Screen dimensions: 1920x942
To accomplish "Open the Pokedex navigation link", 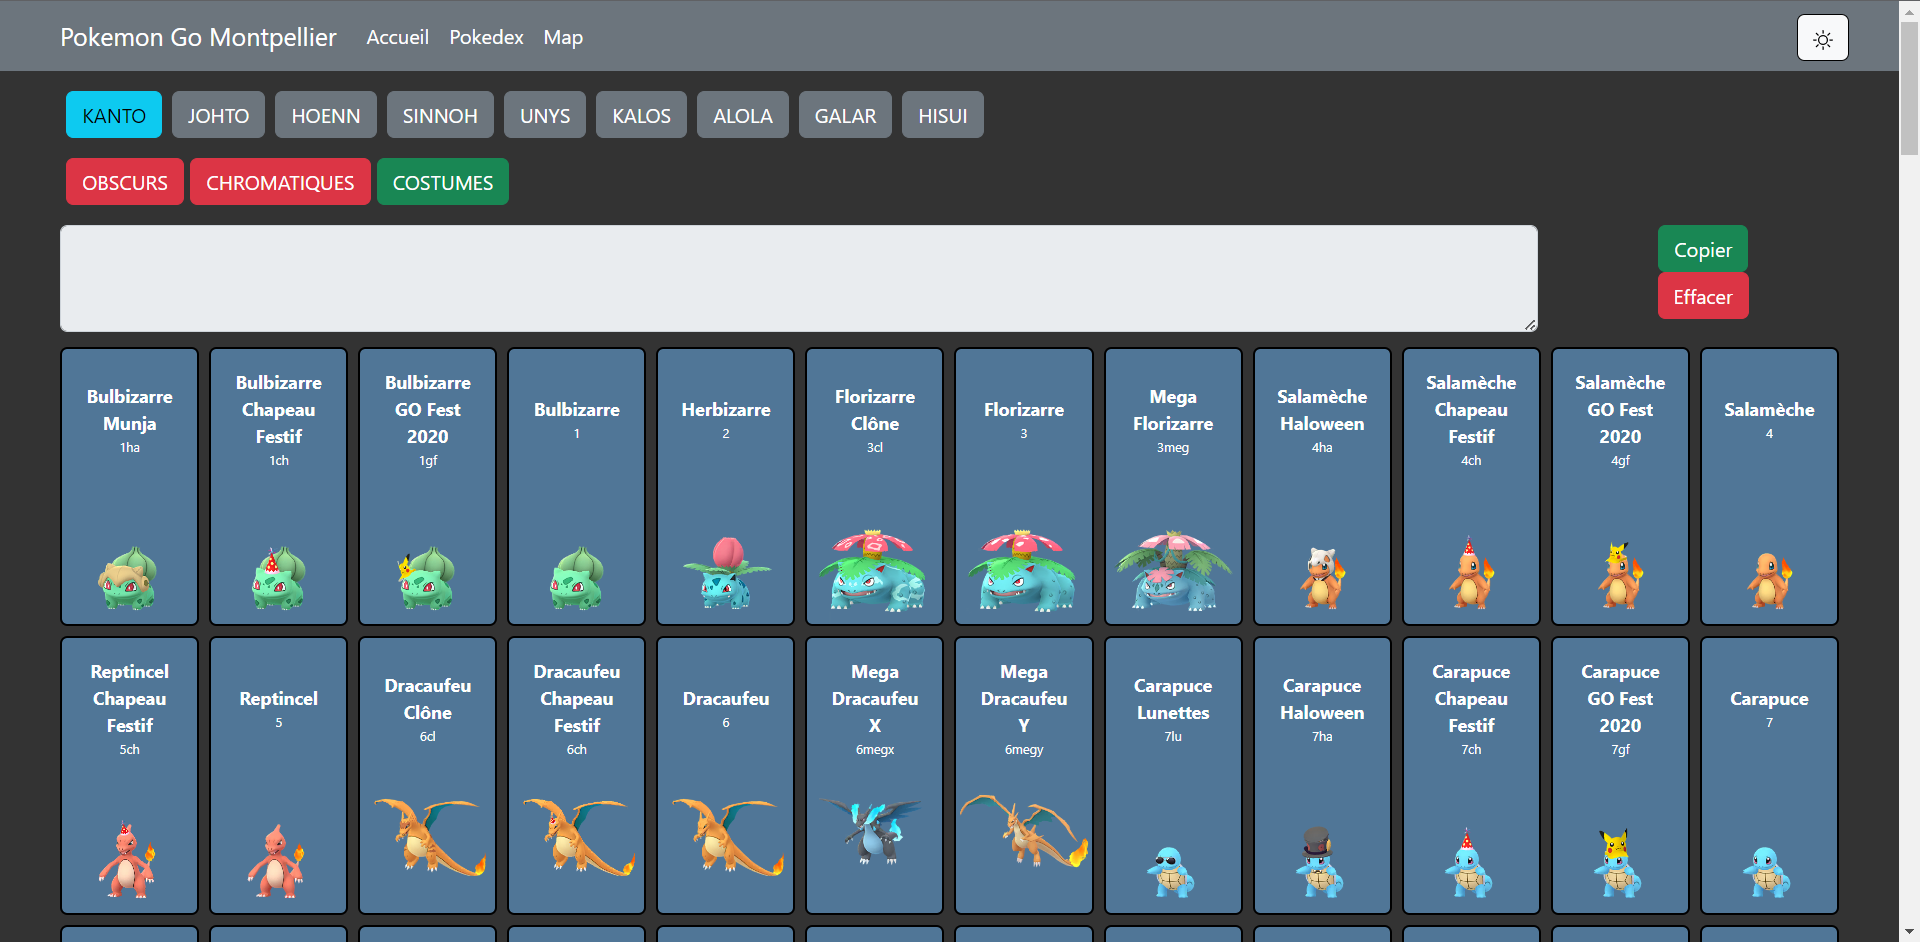I will 486,37.
